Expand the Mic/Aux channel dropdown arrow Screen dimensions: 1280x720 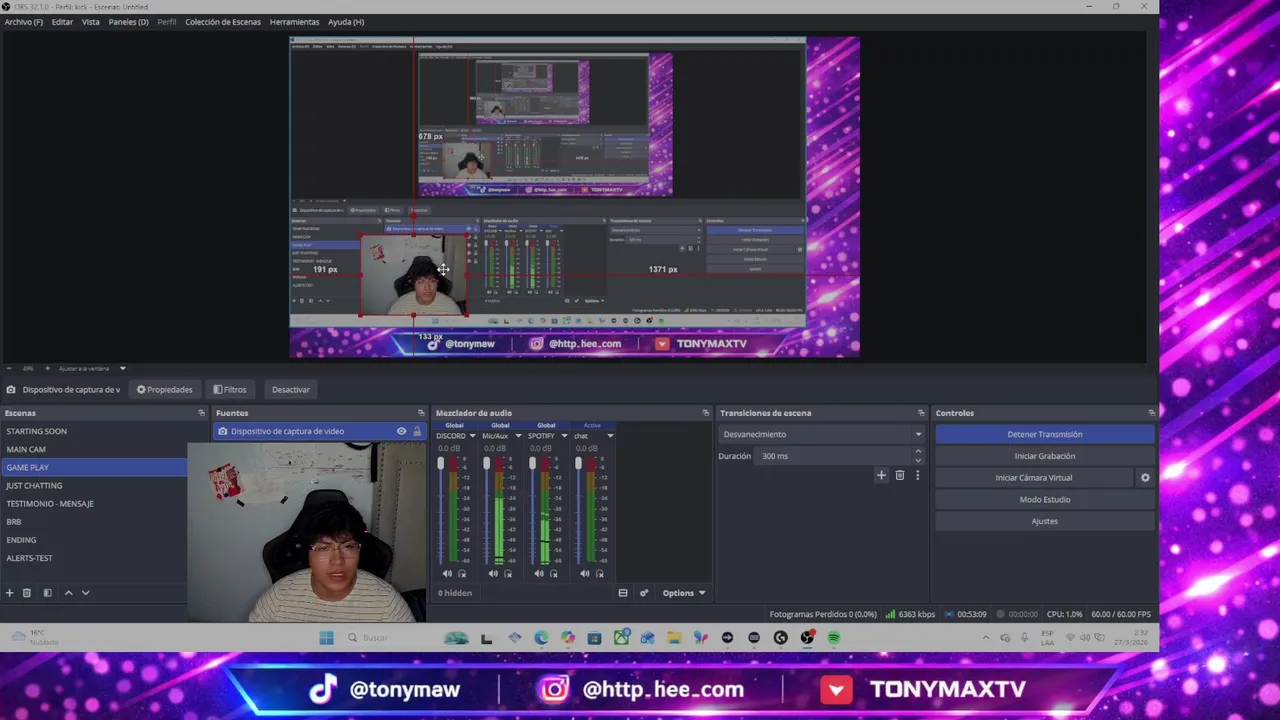(x=518, y=436)
